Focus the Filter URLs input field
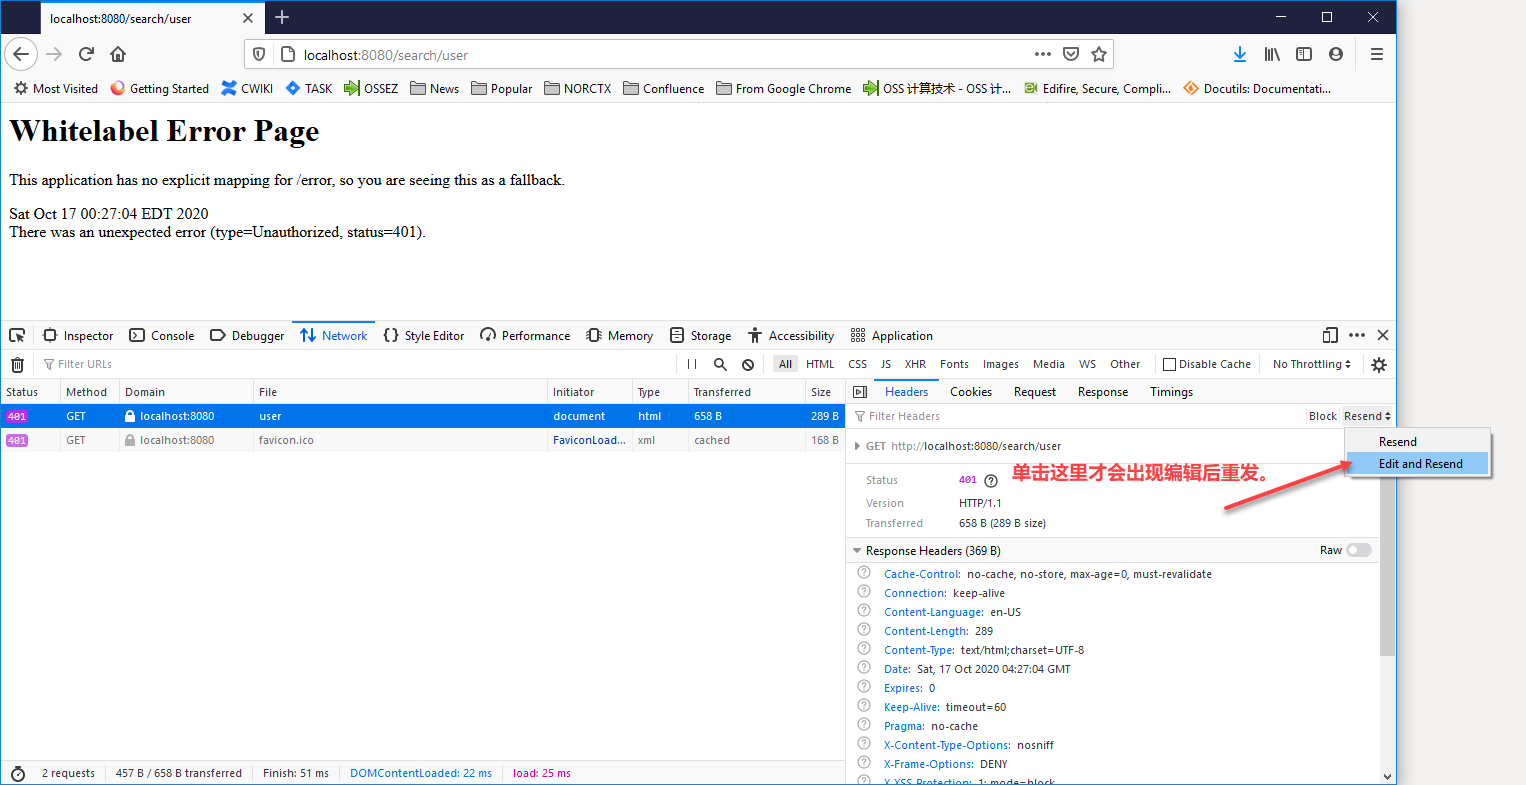This screenshot has width=1526, height=785. (x=355, y=364)
